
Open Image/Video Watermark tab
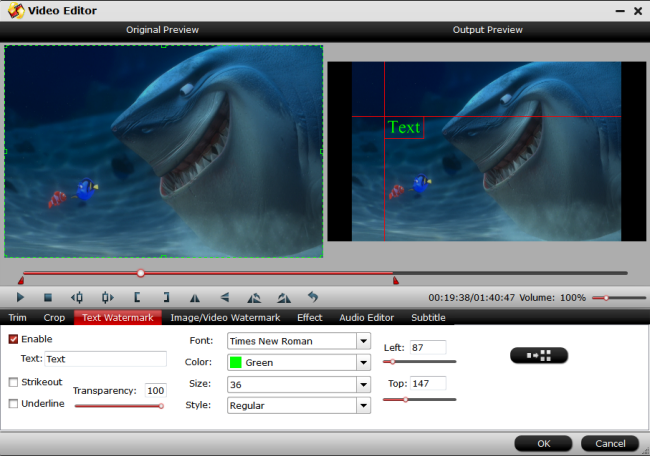(225, 318)
